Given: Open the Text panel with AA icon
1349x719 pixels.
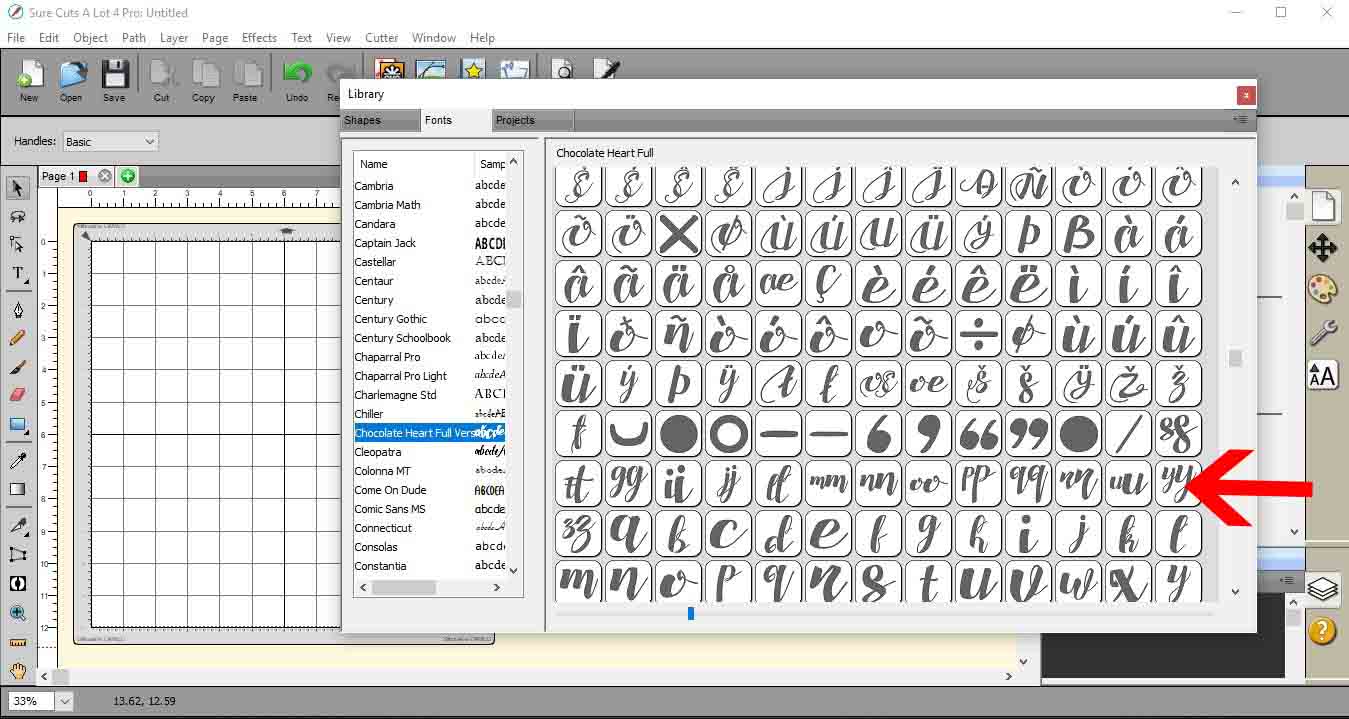Looking at the screenshot, I should click(x=1322, y=375).
